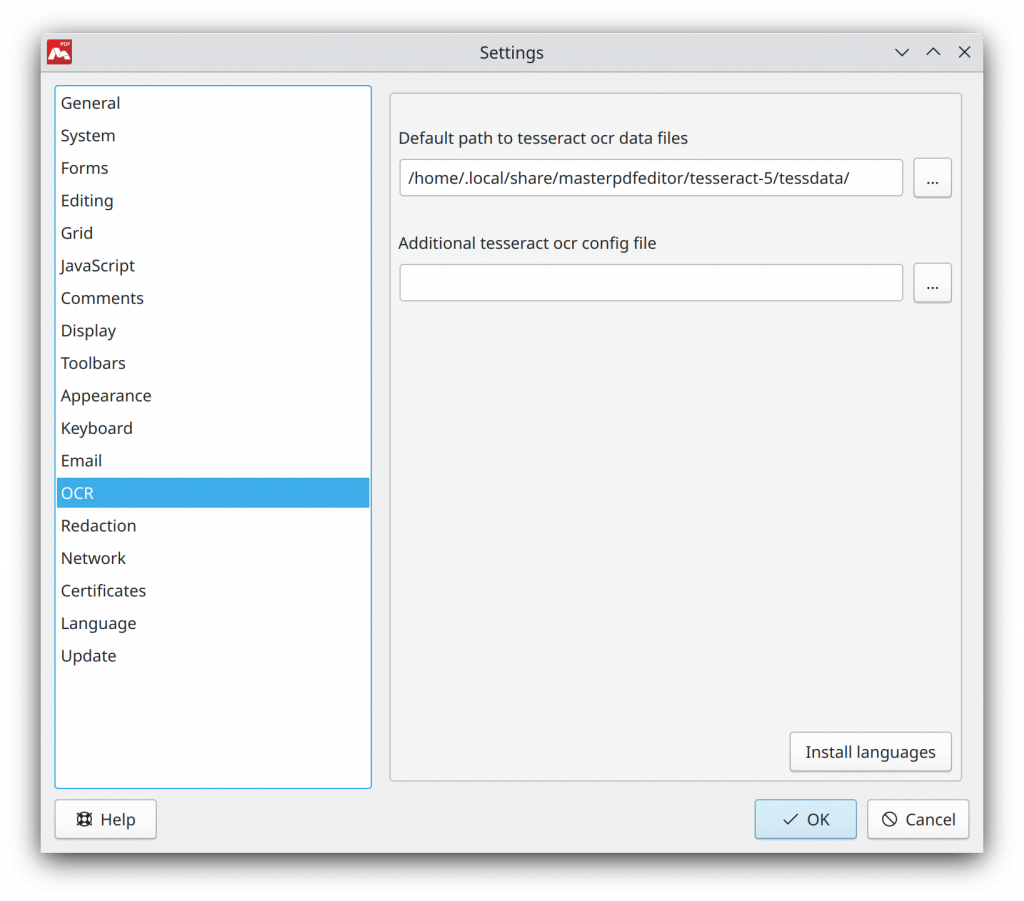This screenshot has width=1024, height=901.
Task: Open the Certificates settings
Action: (x=103, y=591)
